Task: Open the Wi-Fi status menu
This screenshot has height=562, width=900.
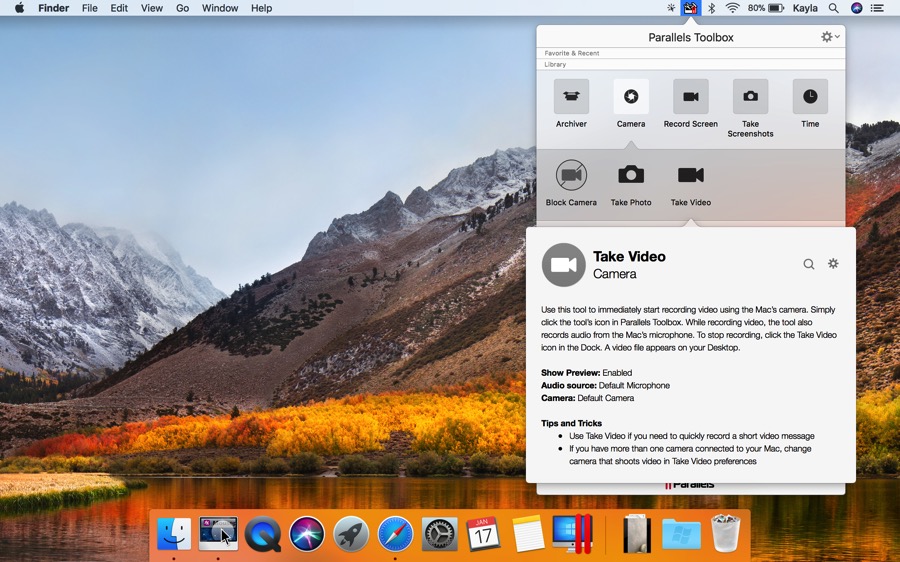Action: [733, 8]
